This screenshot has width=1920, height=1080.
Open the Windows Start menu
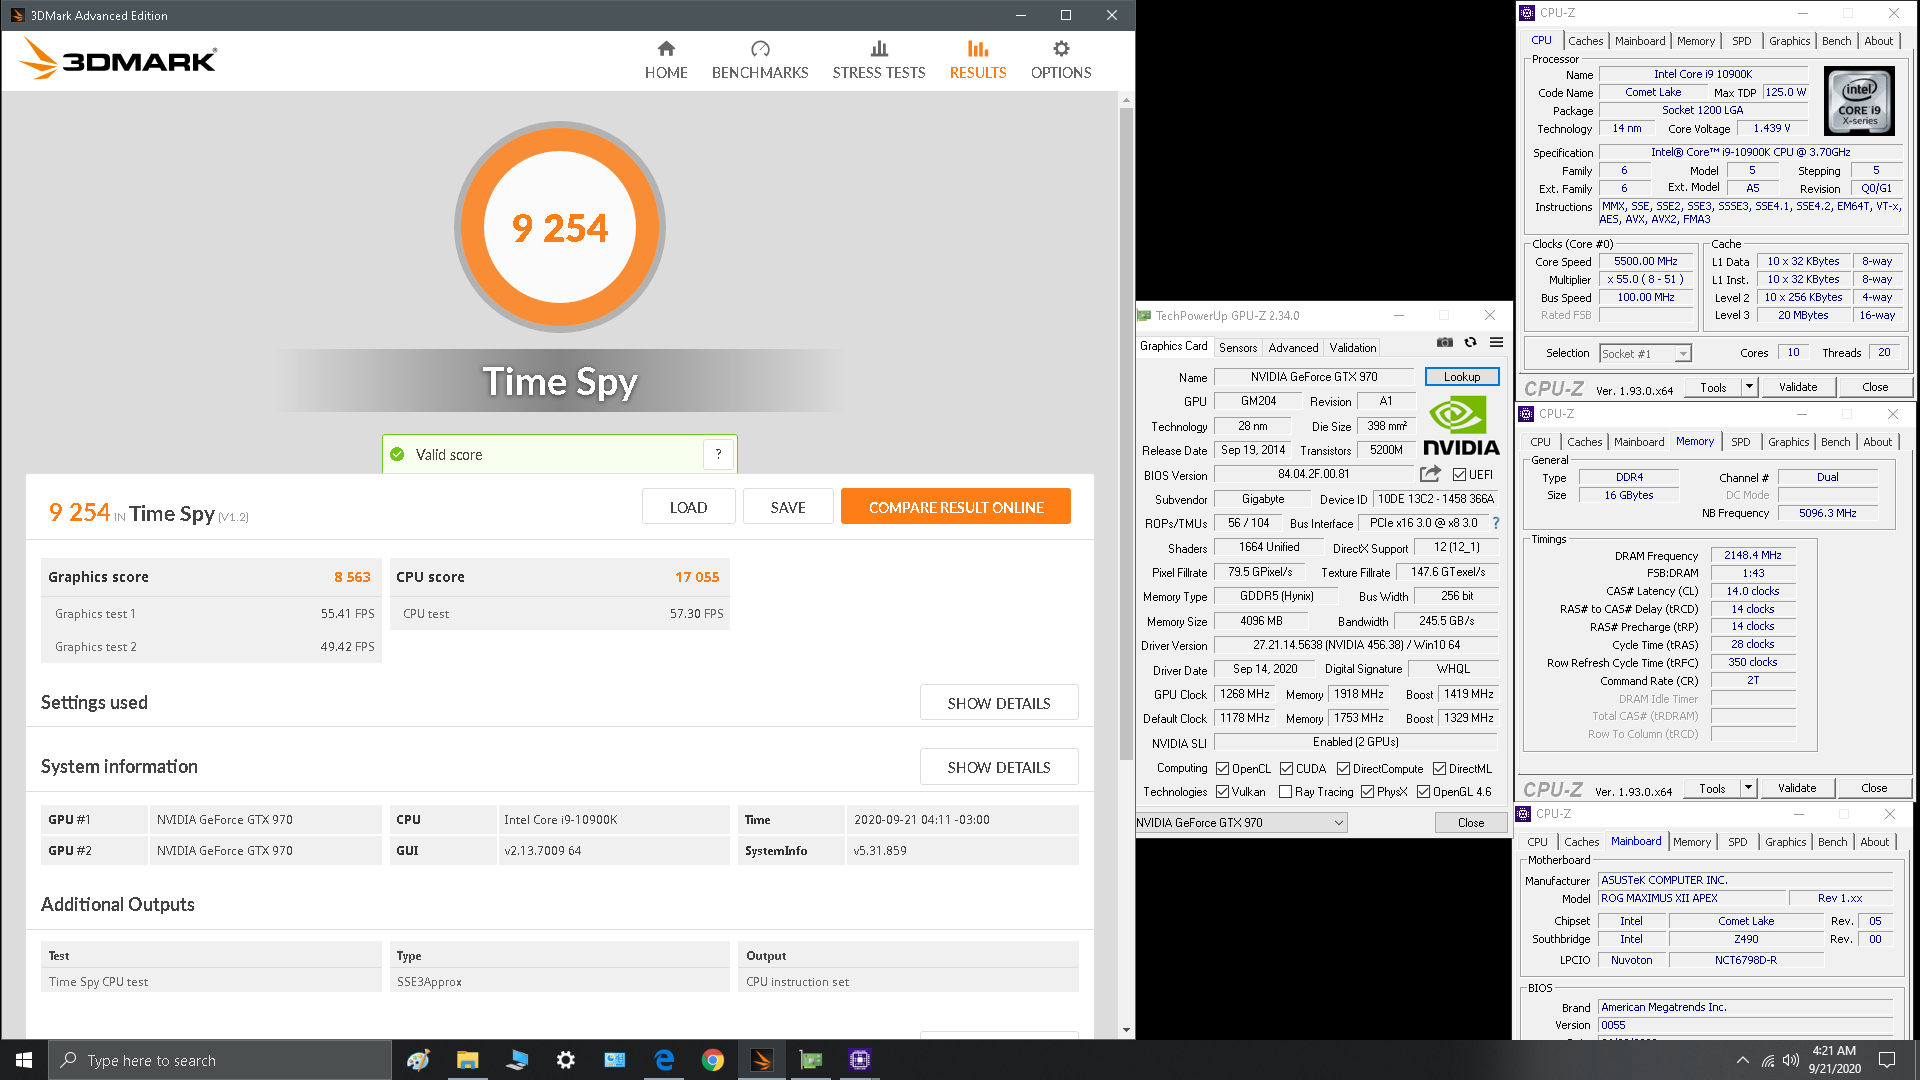(24, 1060)
